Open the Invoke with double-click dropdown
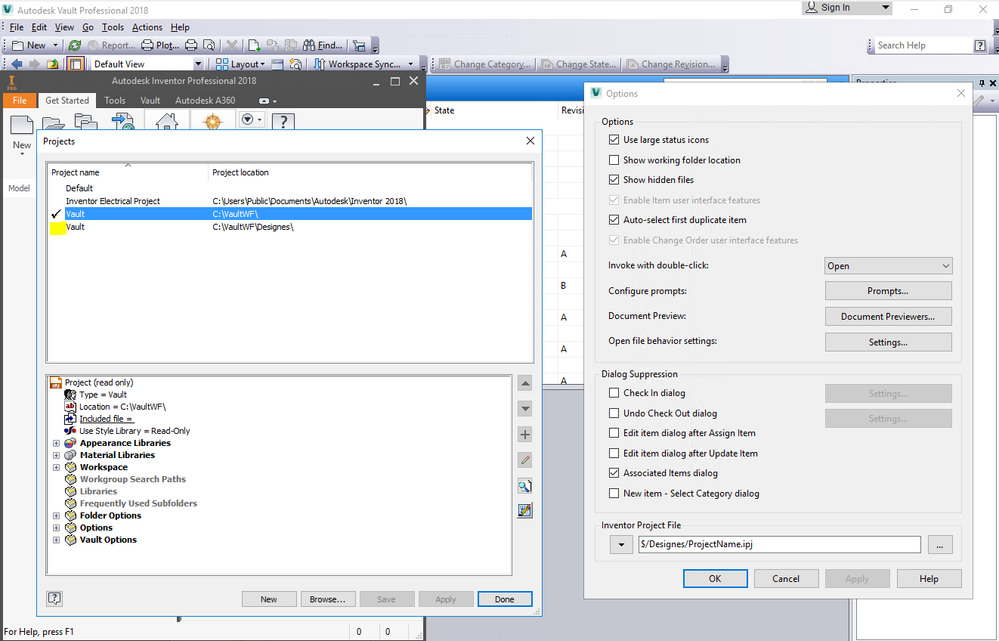999x641 pixels. coord(888,266)
